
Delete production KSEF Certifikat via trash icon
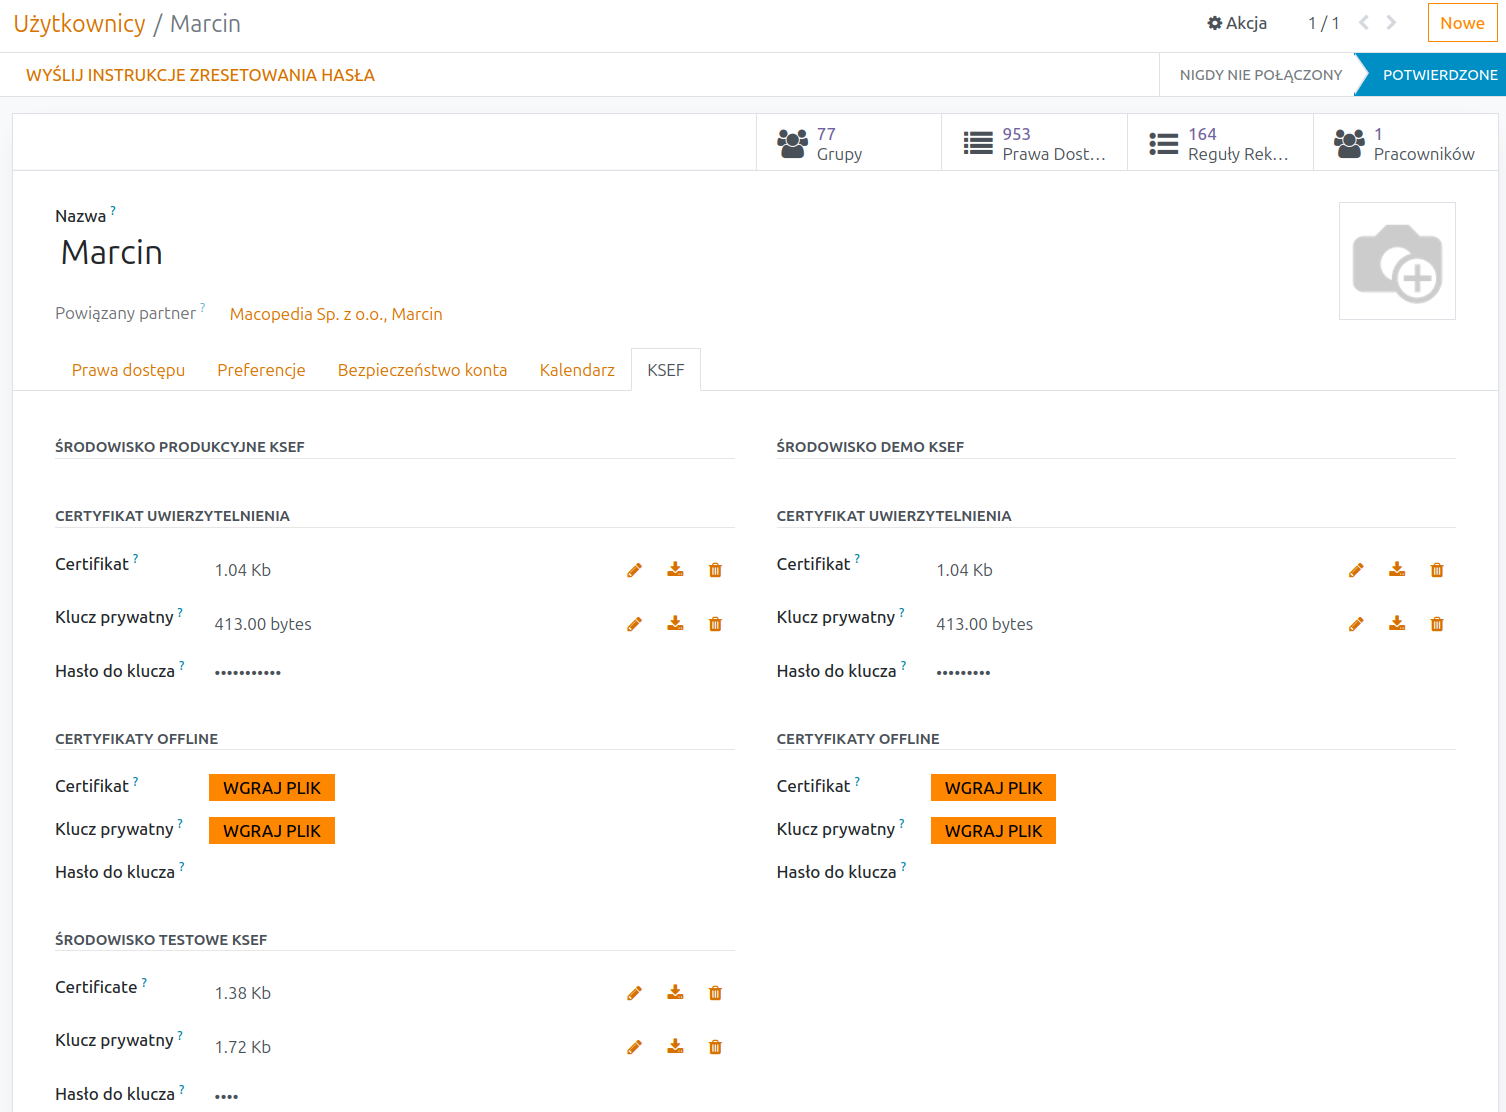coord(715,570)
